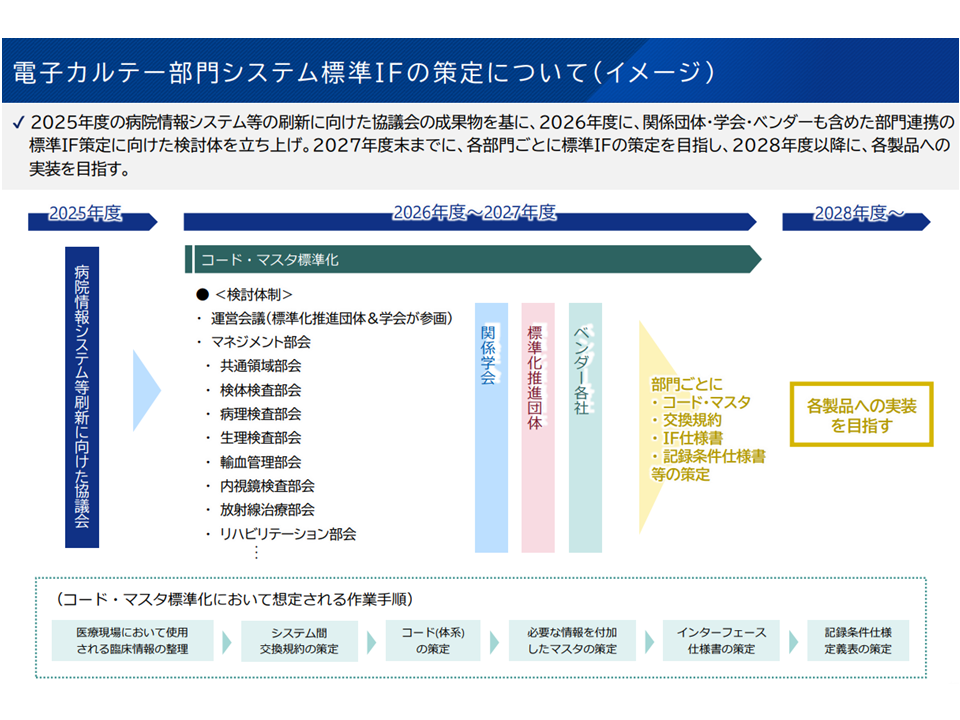Select the 内視鏡検査部会 list item

pyautogui.click(x=267, y=486)
